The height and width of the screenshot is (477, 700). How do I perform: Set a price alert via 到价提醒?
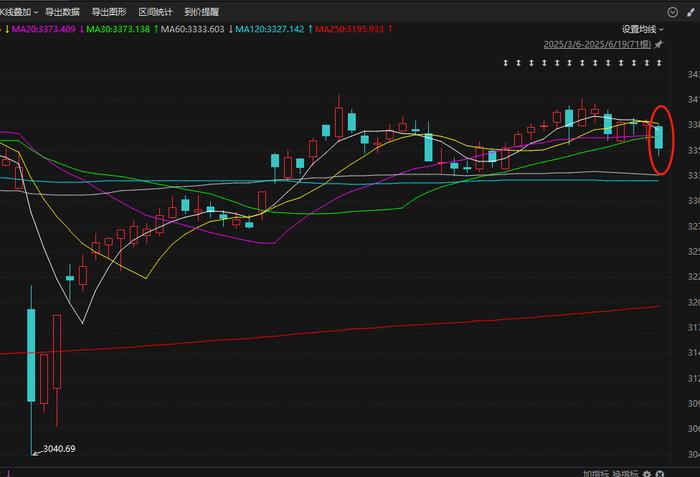201,12
